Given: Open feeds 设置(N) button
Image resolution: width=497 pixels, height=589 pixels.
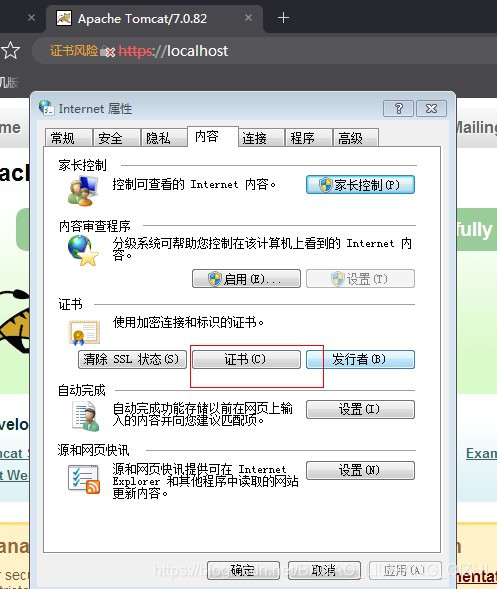Looking at the screenshot, I should click(360, 470).
